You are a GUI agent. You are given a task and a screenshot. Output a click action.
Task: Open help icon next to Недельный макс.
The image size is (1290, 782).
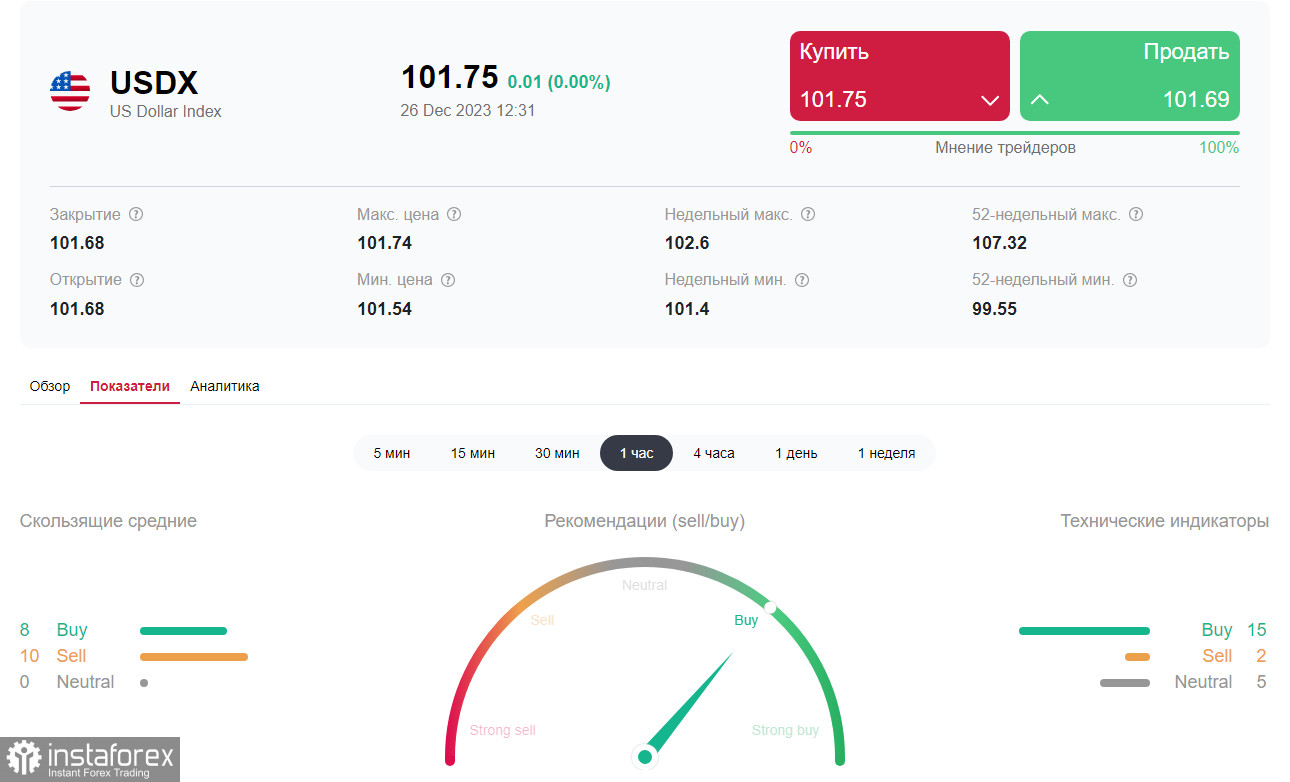tap(808, 214)
